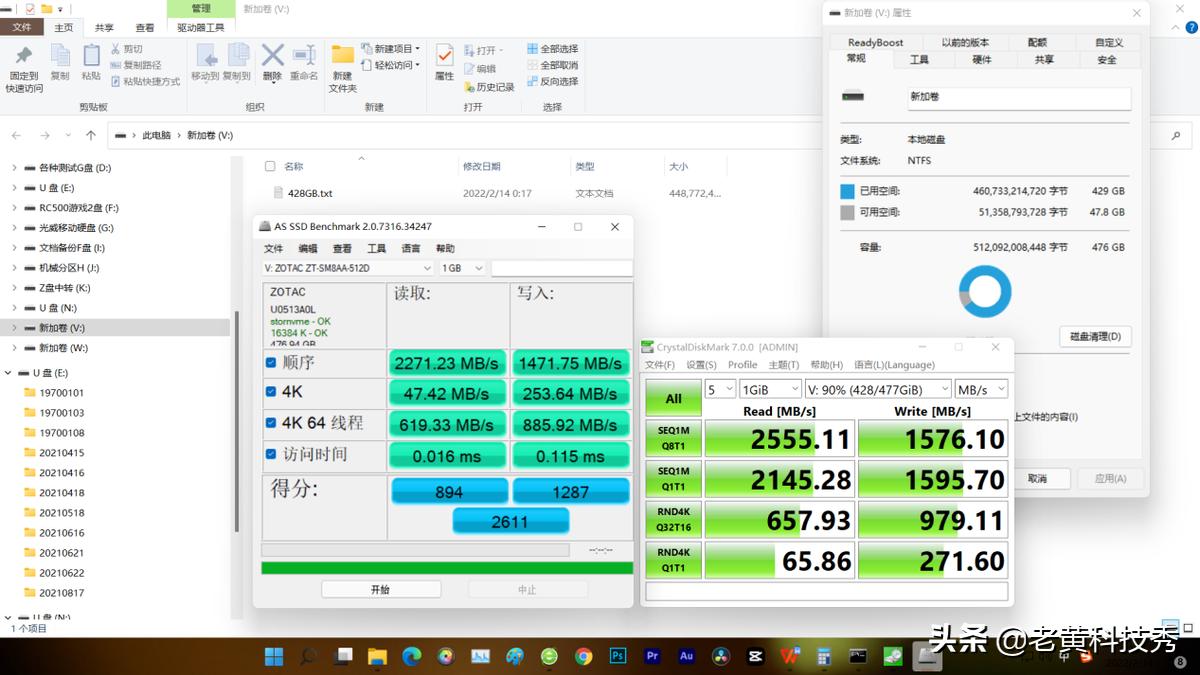Screen dimensions: 1200x675
Task: Toggle the 4K 64 thread test checkbox
Action: tap(271, 423)
